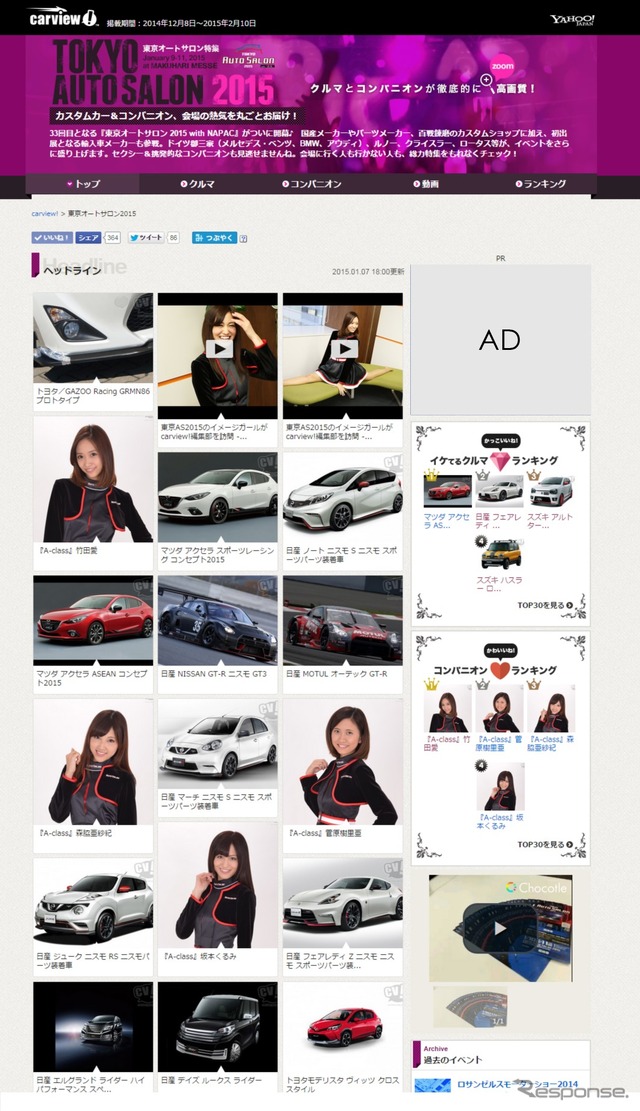Click the heart icon in companion ranking header

500,670
